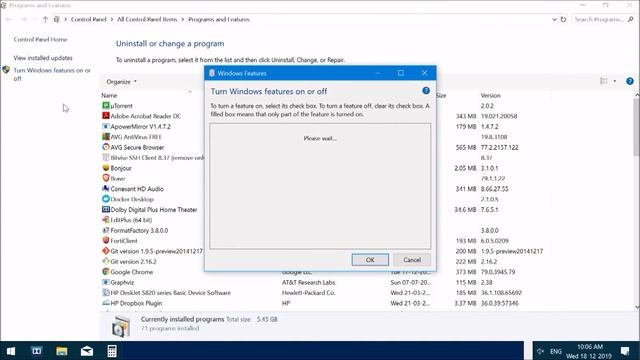The image size is (640, 360).
Task: Click the Brave browser icon
Action: [106, 178]
